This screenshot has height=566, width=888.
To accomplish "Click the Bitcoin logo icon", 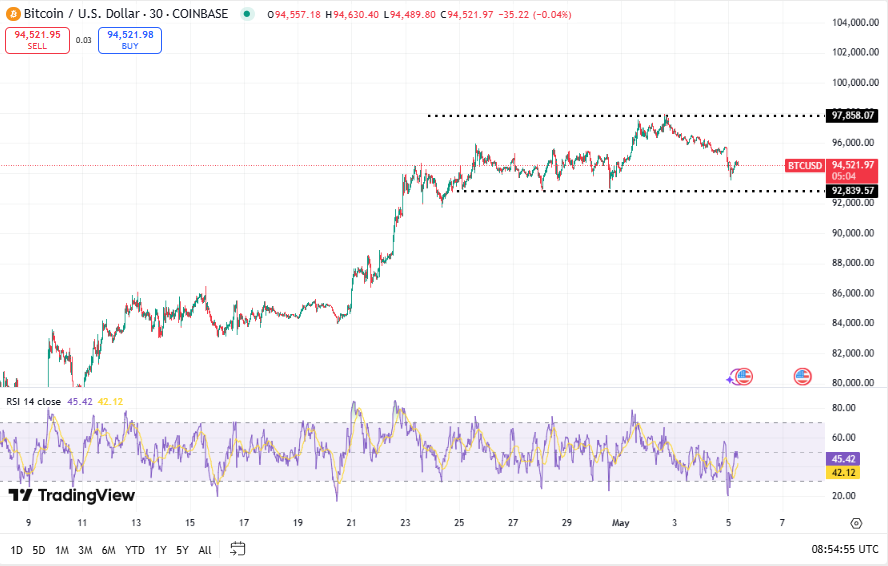I will click(12, 14).
